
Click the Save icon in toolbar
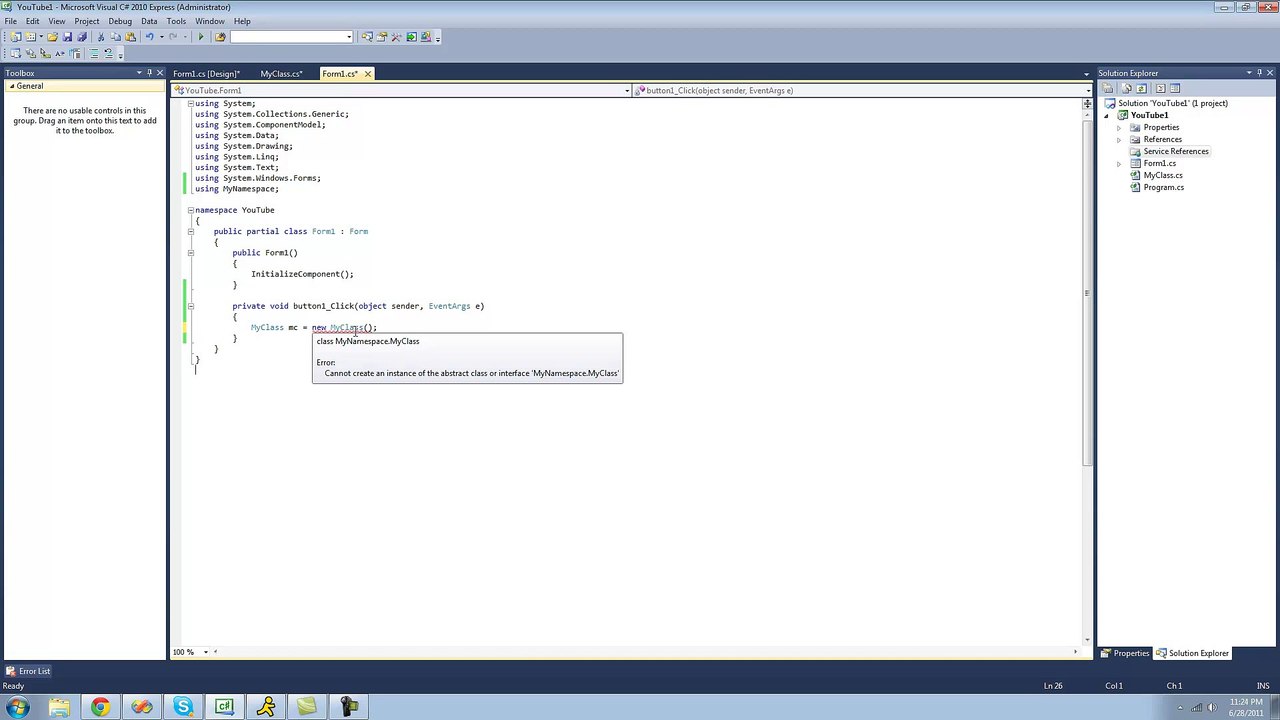coord(67,37)
